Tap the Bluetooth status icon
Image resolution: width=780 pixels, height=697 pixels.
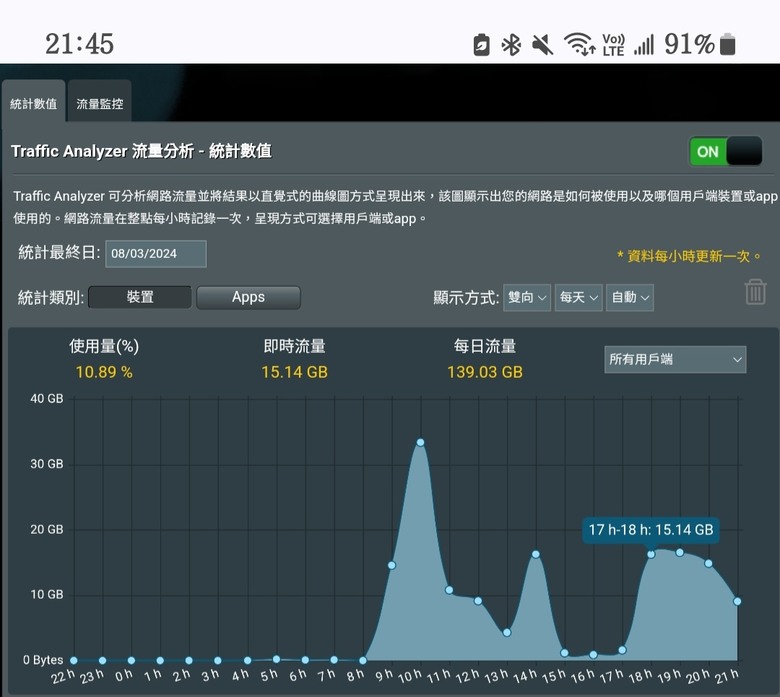click(511, 45)
